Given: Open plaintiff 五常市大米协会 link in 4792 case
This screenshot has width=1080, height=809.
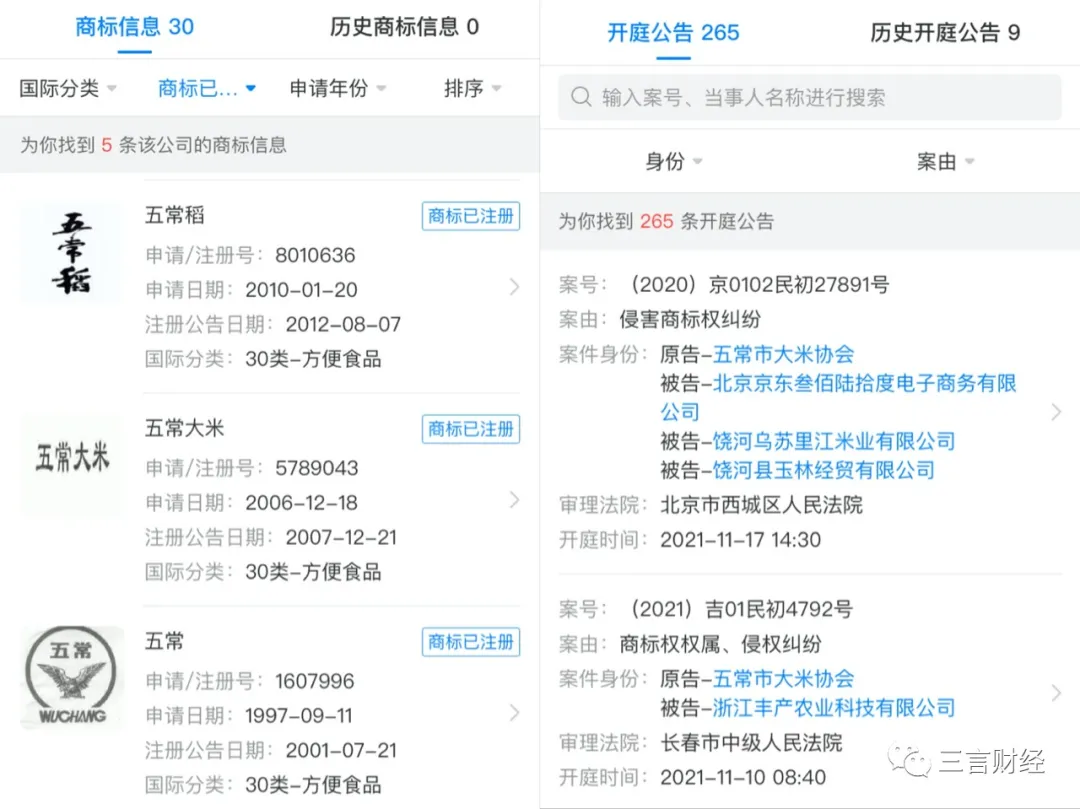Looking at the screenshot, I should [x=783, y=679].
